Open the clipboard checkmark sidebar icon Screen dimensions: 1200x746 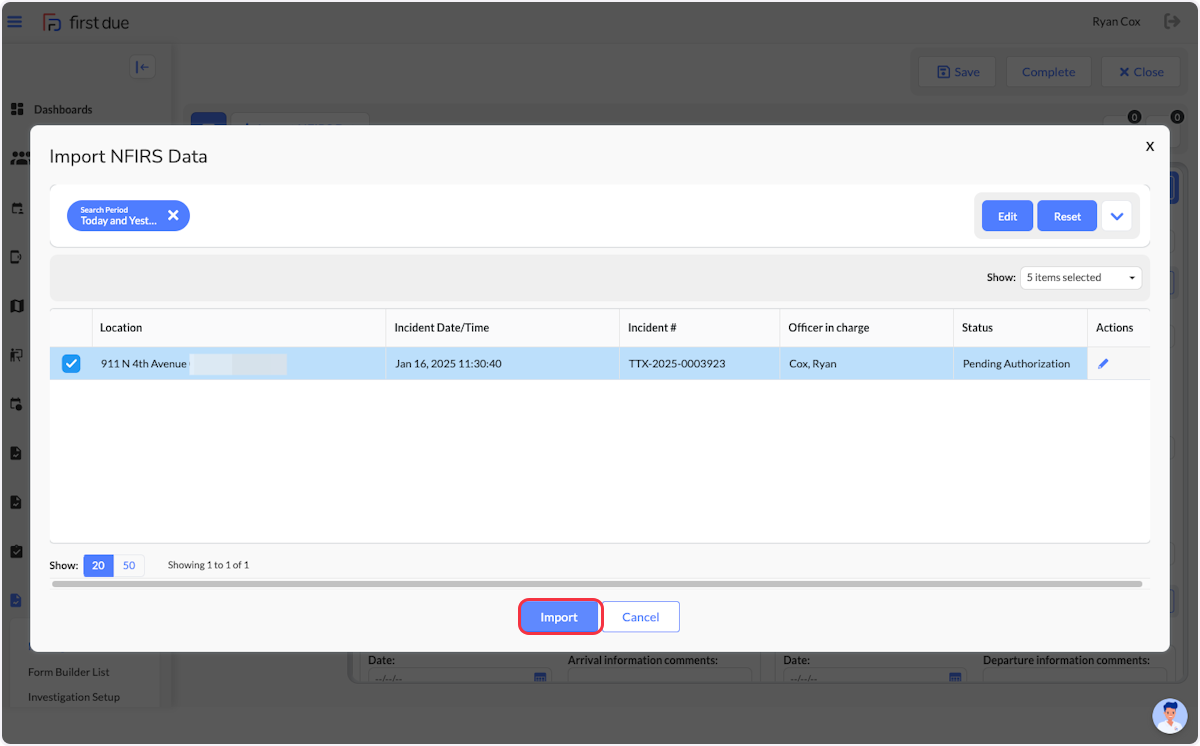[17, 551]
